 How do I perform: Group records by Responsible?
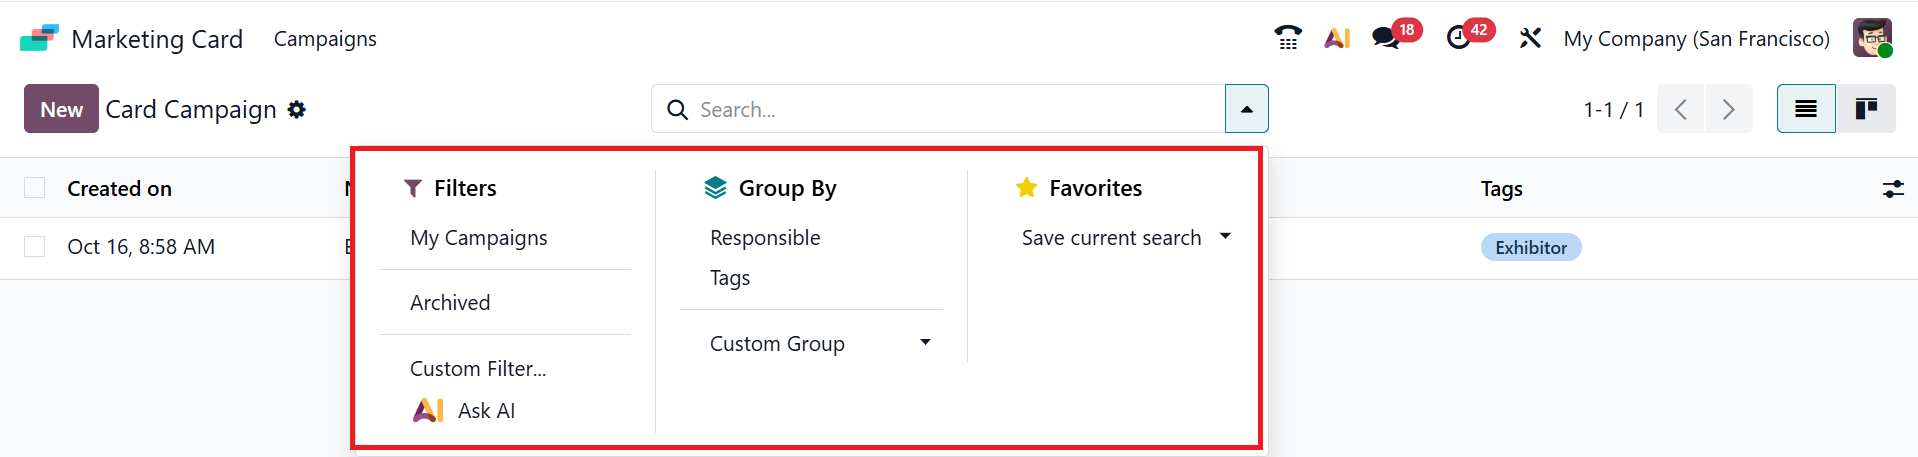[x=765, y=238]
